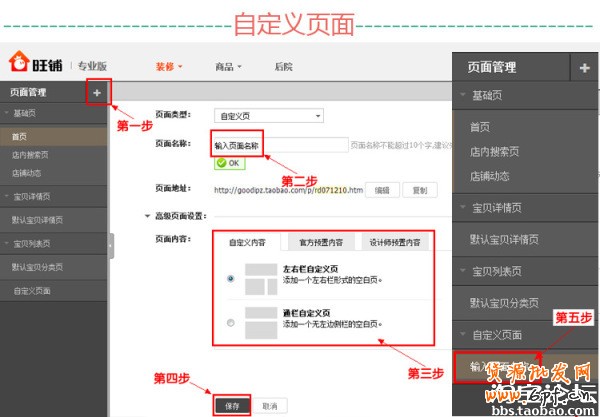Click the 页面名称 input field
The height and width of the screenshot is (417, 600).
point(280,145)
